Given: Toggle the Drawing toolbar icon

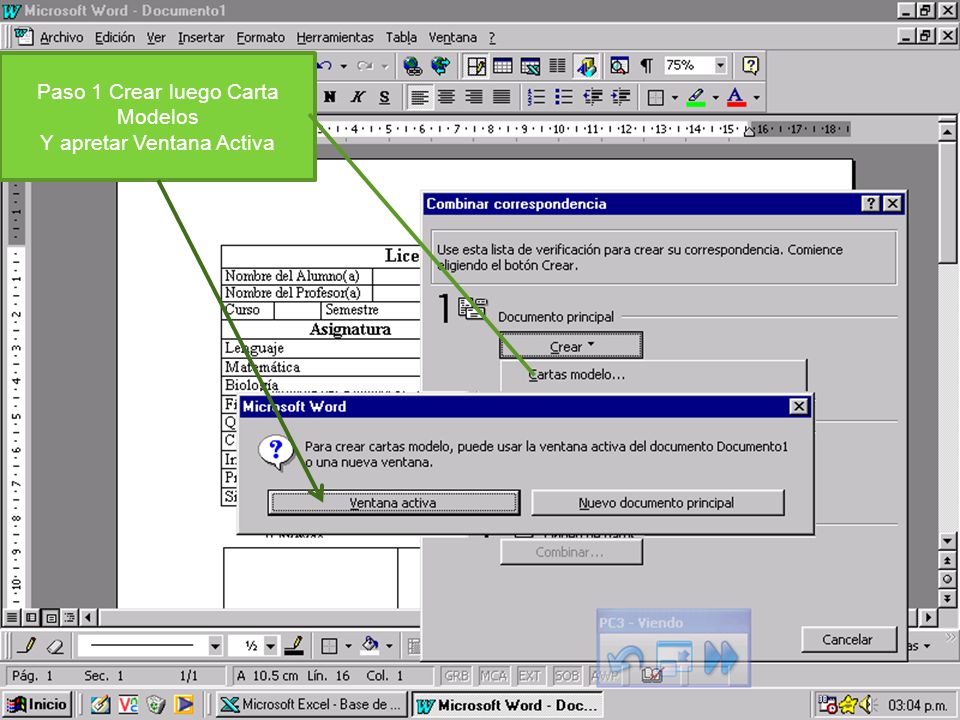Looking at the screenshot, I should [586, 66].
